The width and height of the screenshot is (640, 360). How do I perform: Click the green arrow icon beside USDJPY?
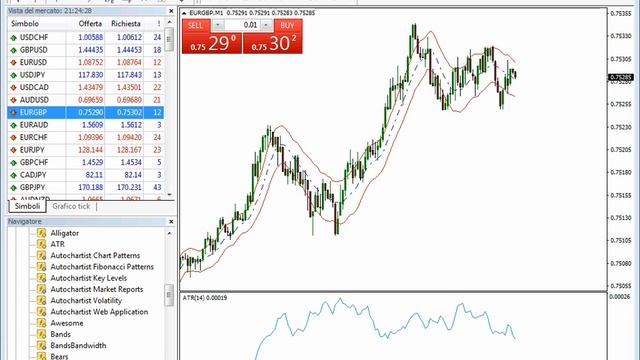[13, 75]
